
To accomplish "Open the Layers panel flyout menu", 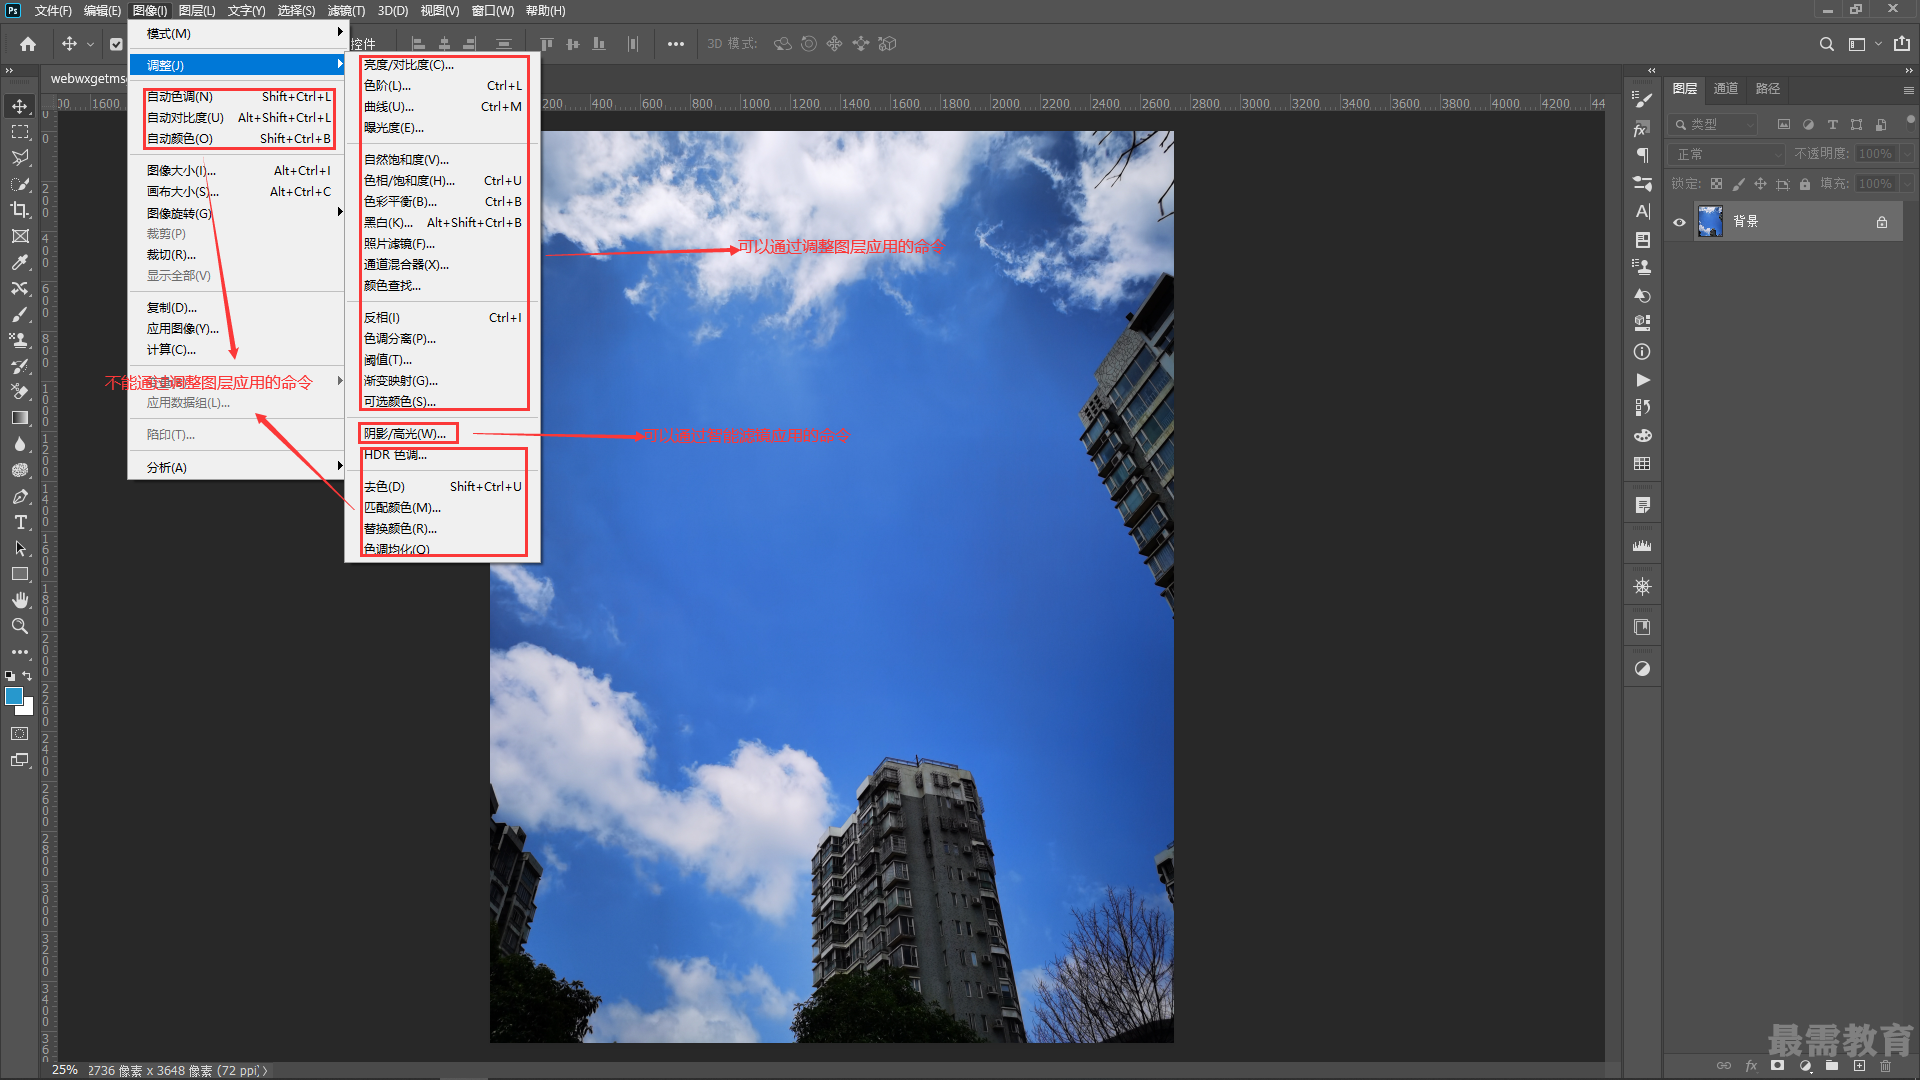I will tap(1908, 90).
